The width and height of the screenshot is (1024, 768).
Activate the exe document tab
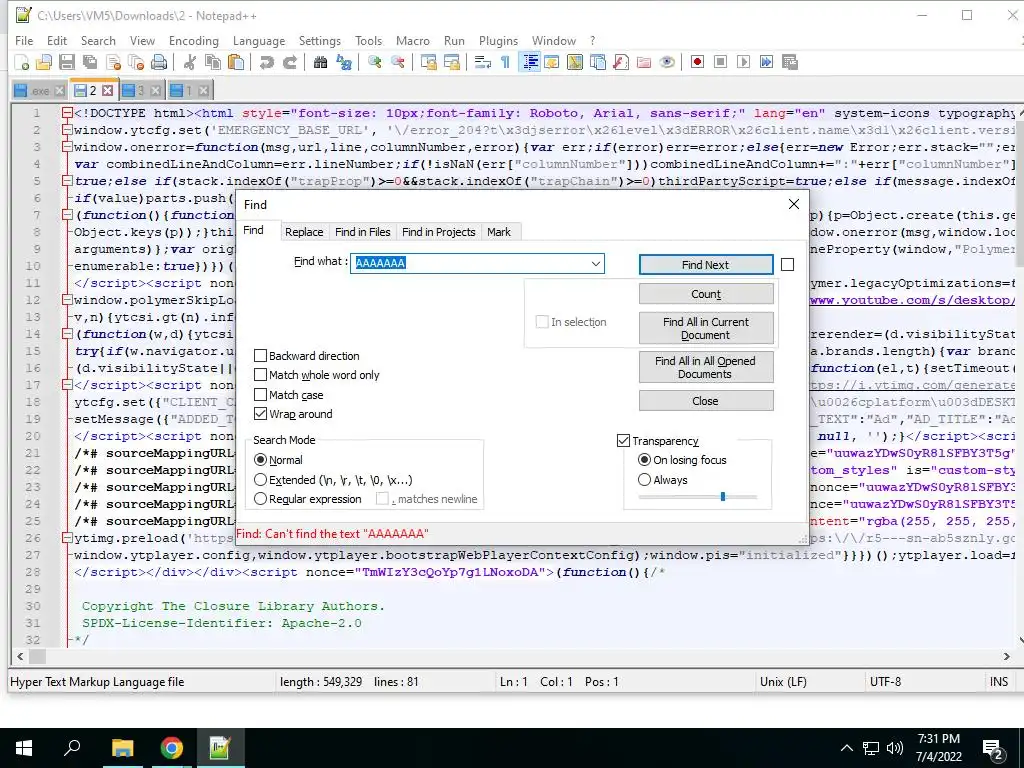[x=40, y=91]
